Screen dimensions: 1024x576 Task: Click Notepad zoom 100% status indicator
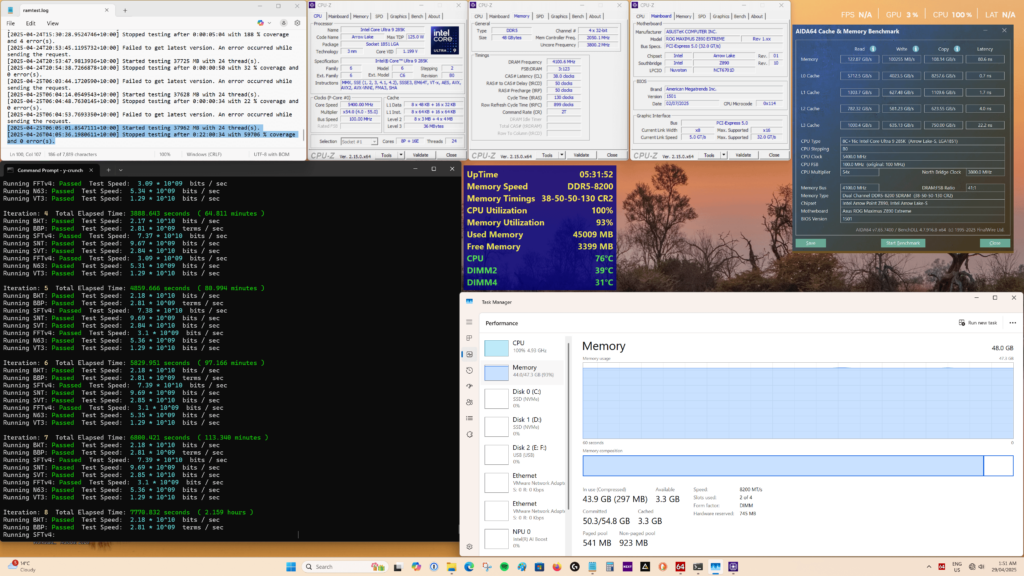[165, 154]
